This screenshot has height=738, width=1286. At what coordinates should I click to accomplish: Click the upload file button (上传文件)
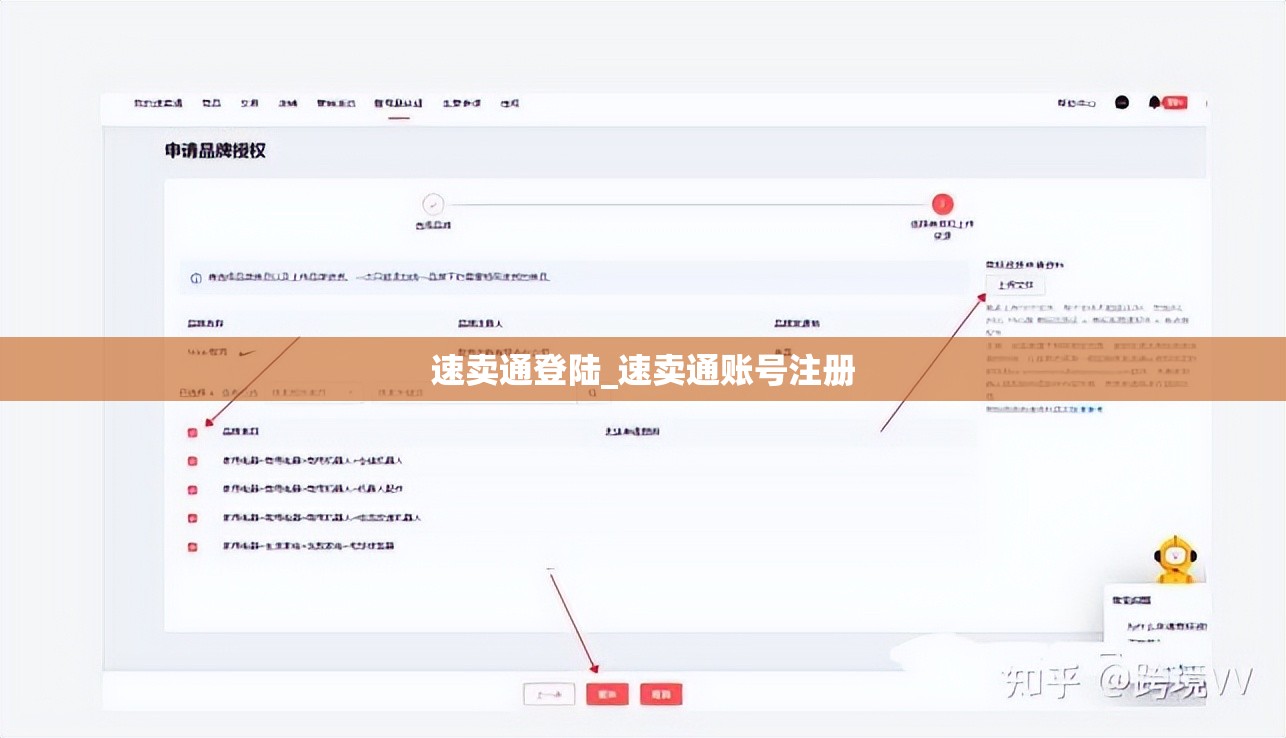pyautogui.click(x=1016, y=286)
